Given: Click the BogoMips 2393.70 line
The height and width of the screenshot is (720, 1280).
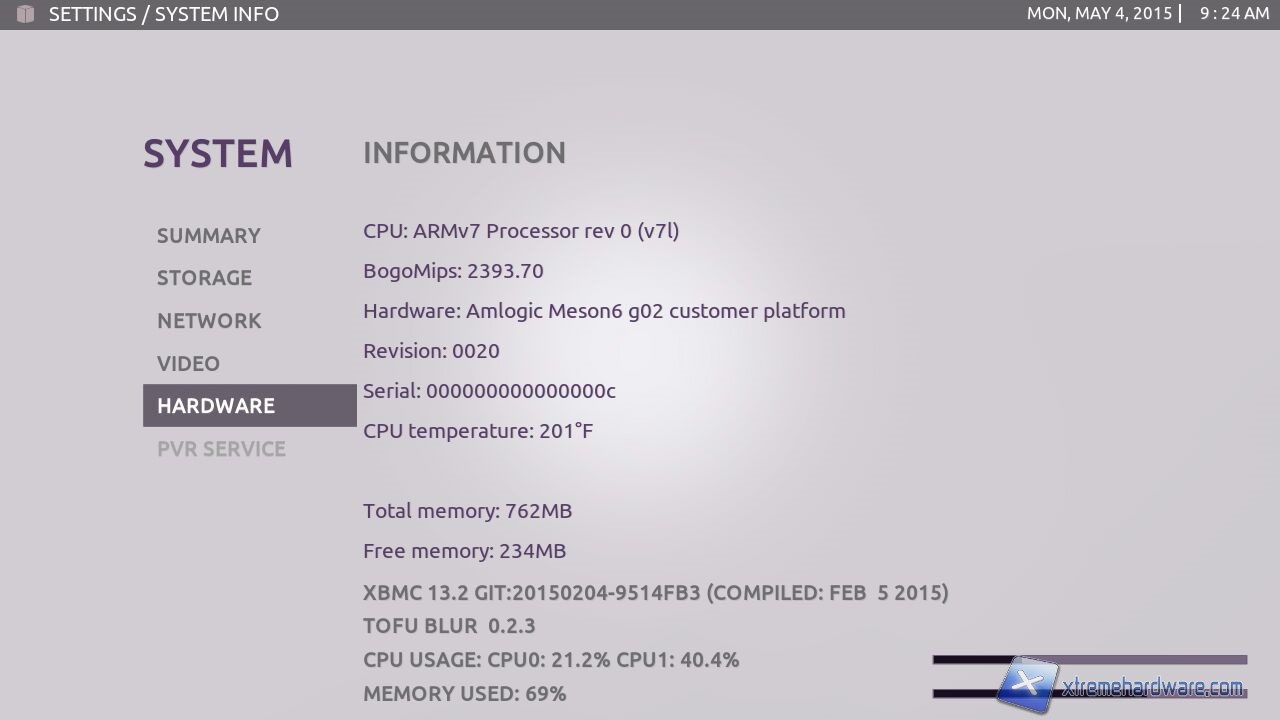Looking at the screenshot, I should (453, 271).
